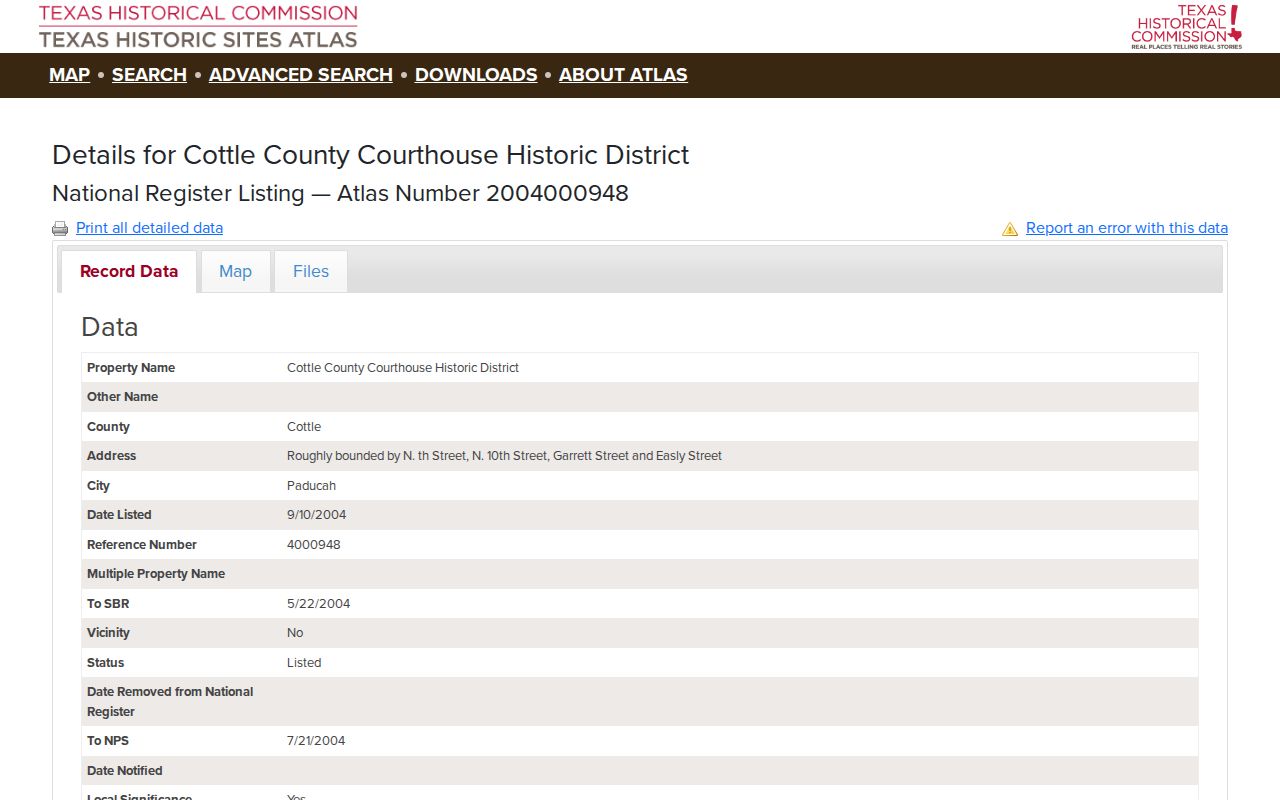
Task: Click the County value Cottle
Action: [x=304, y=427]
